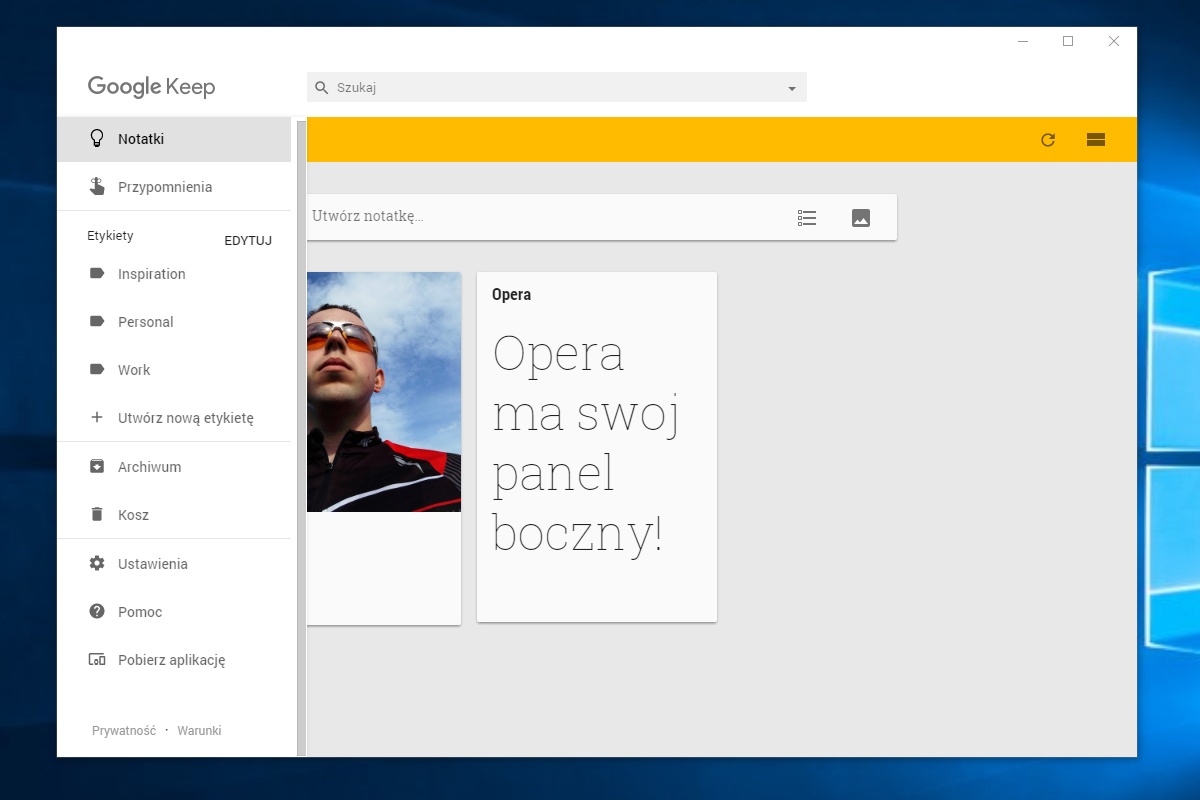Open Przypomnienia reminders section
Viewport: 1200px width, 800px height.
pos(164,187)
